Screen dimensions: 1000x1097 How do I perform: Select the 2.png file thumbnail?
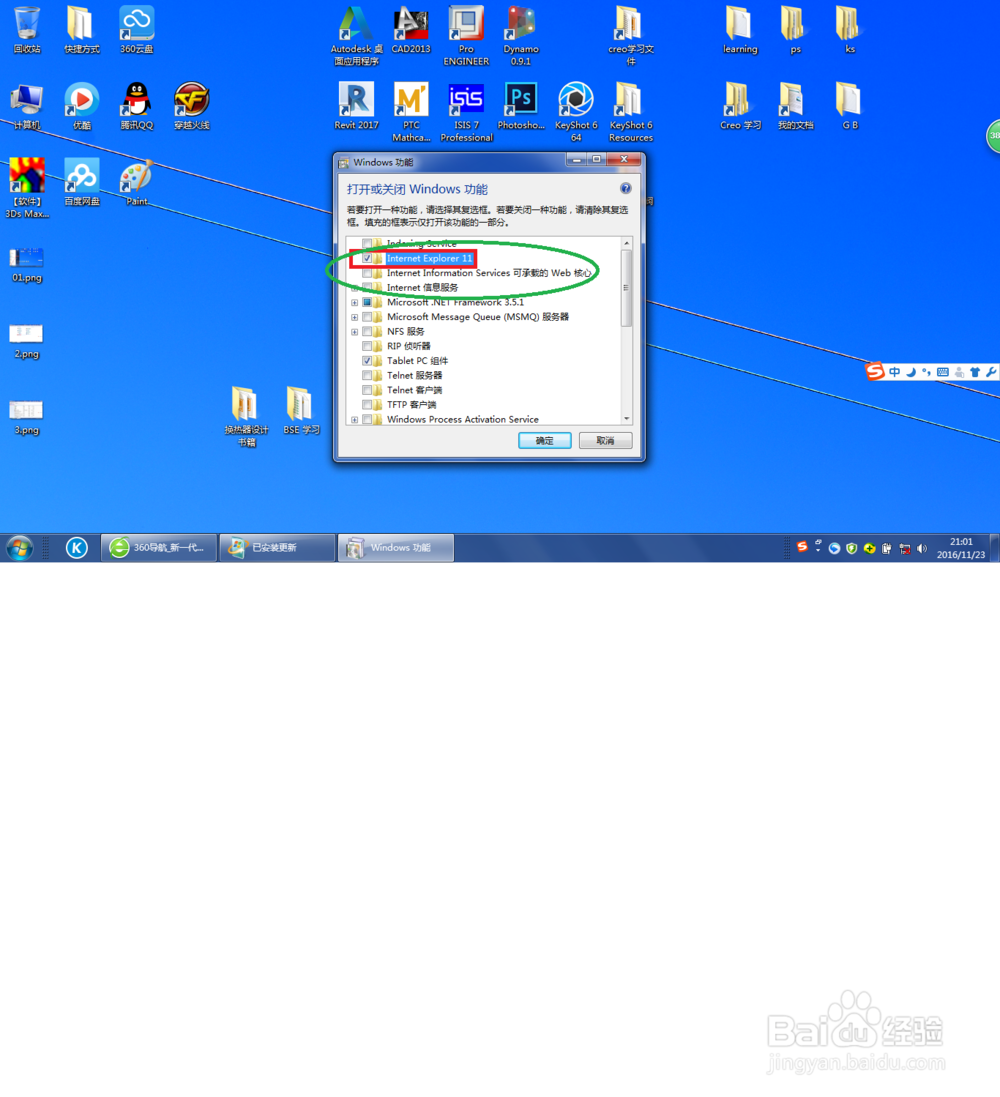[x=27, y=341]
